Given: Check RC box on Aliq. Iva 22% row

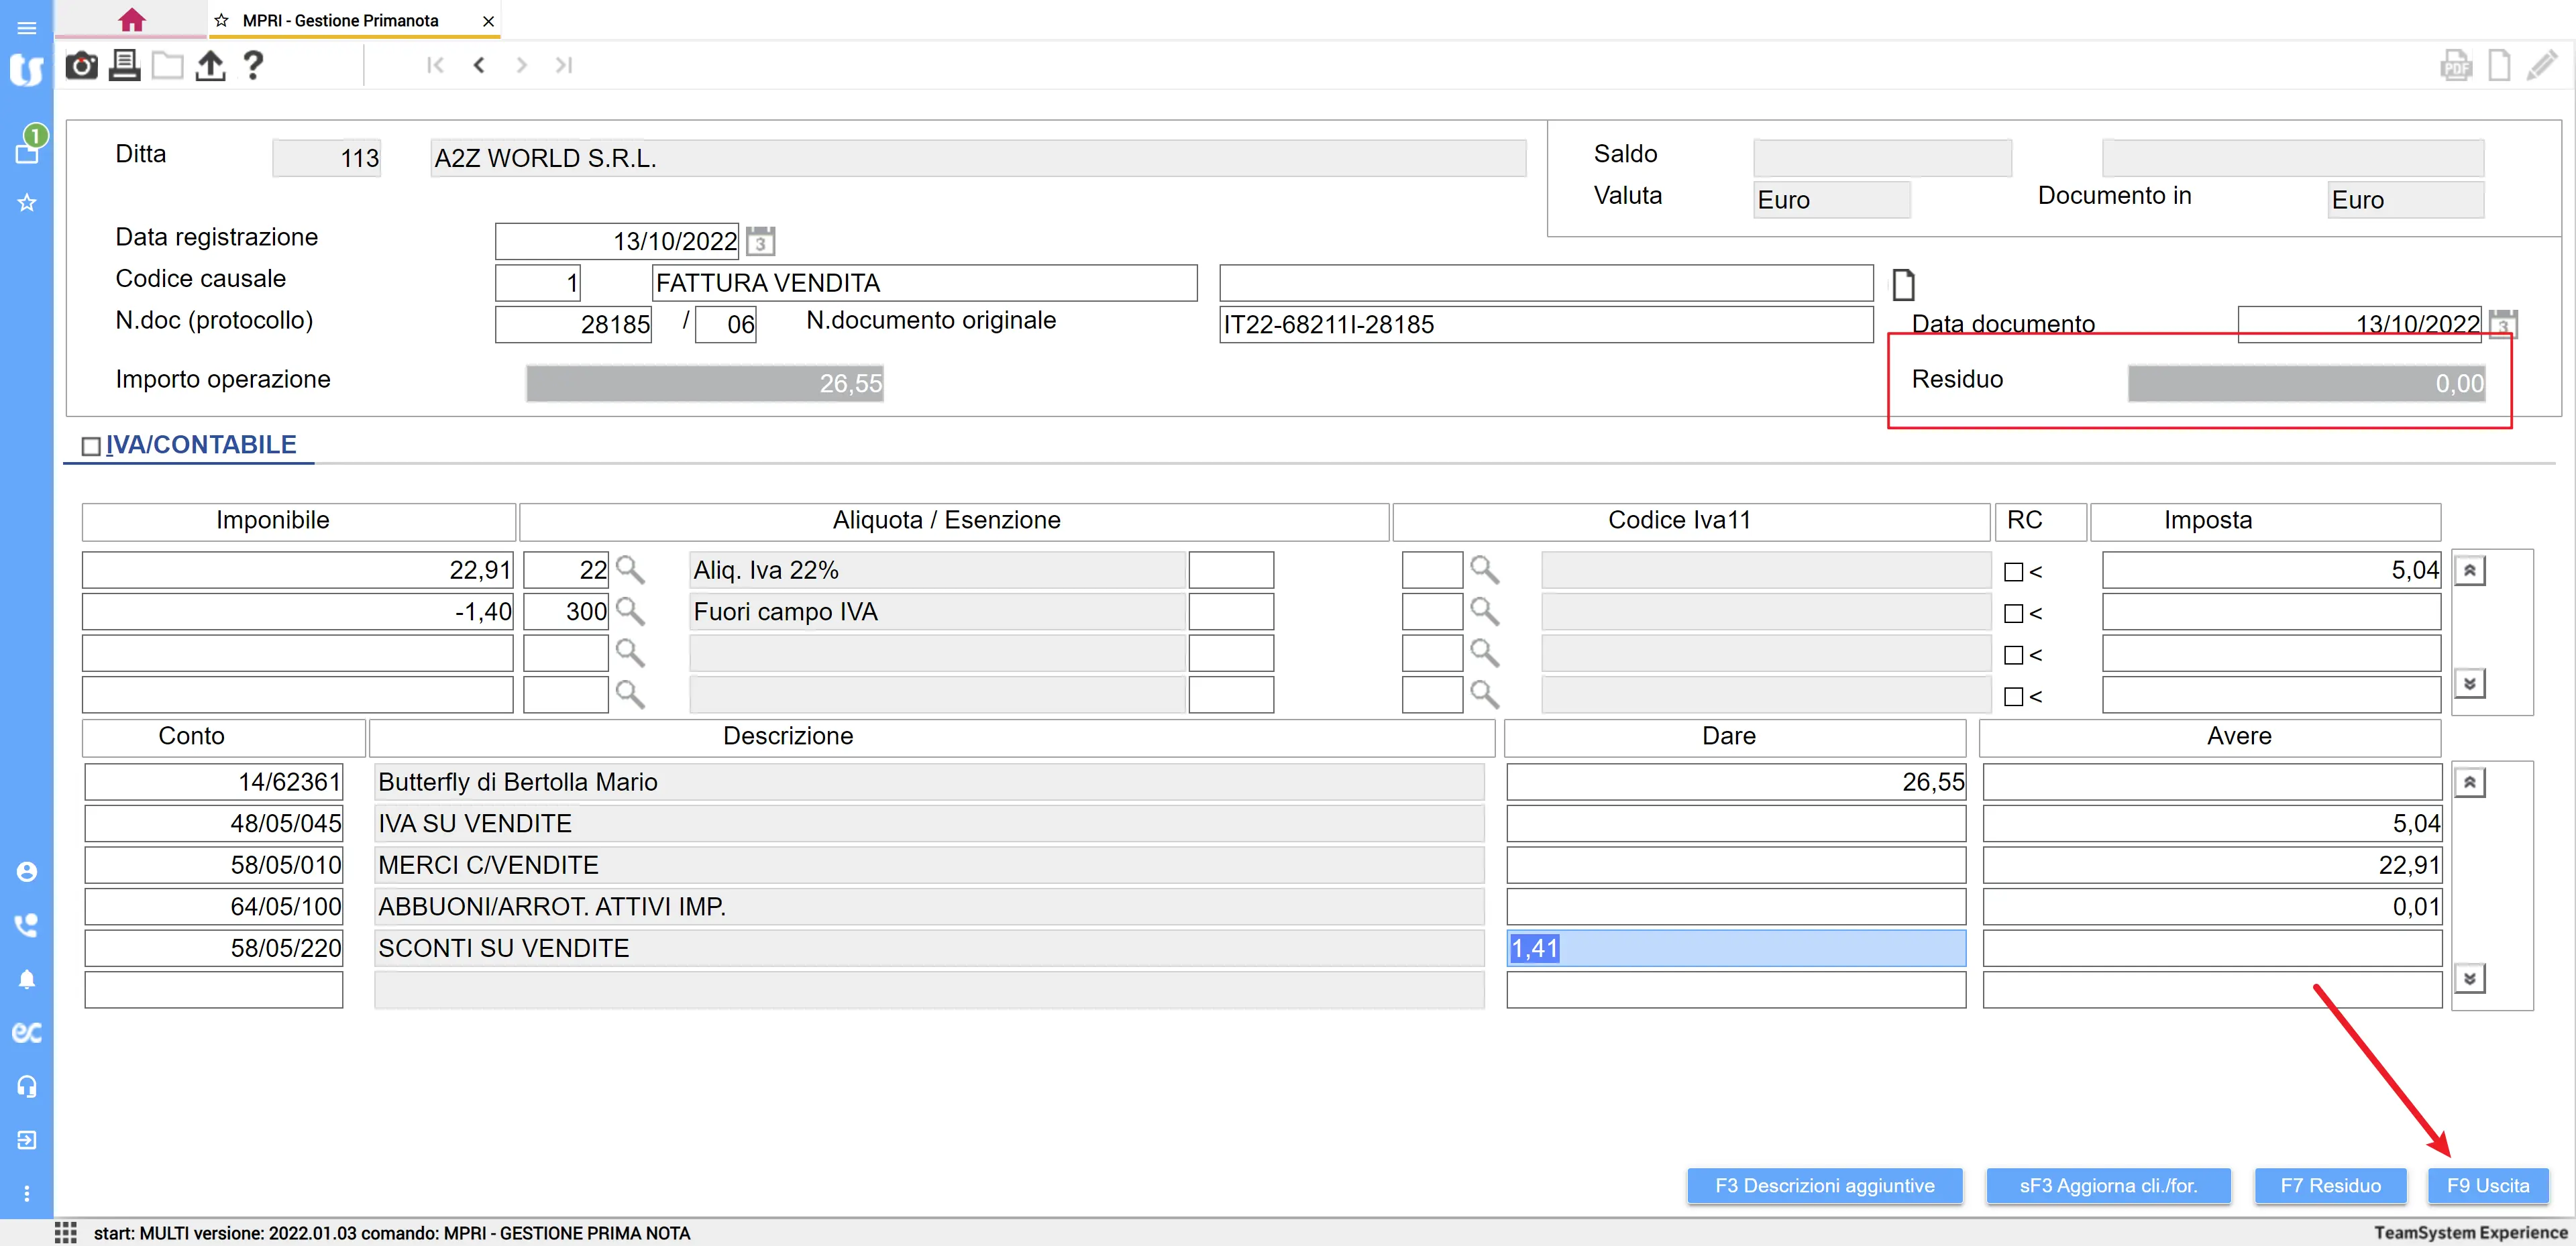Looking at the screenshot, I should coord(2013,572).
